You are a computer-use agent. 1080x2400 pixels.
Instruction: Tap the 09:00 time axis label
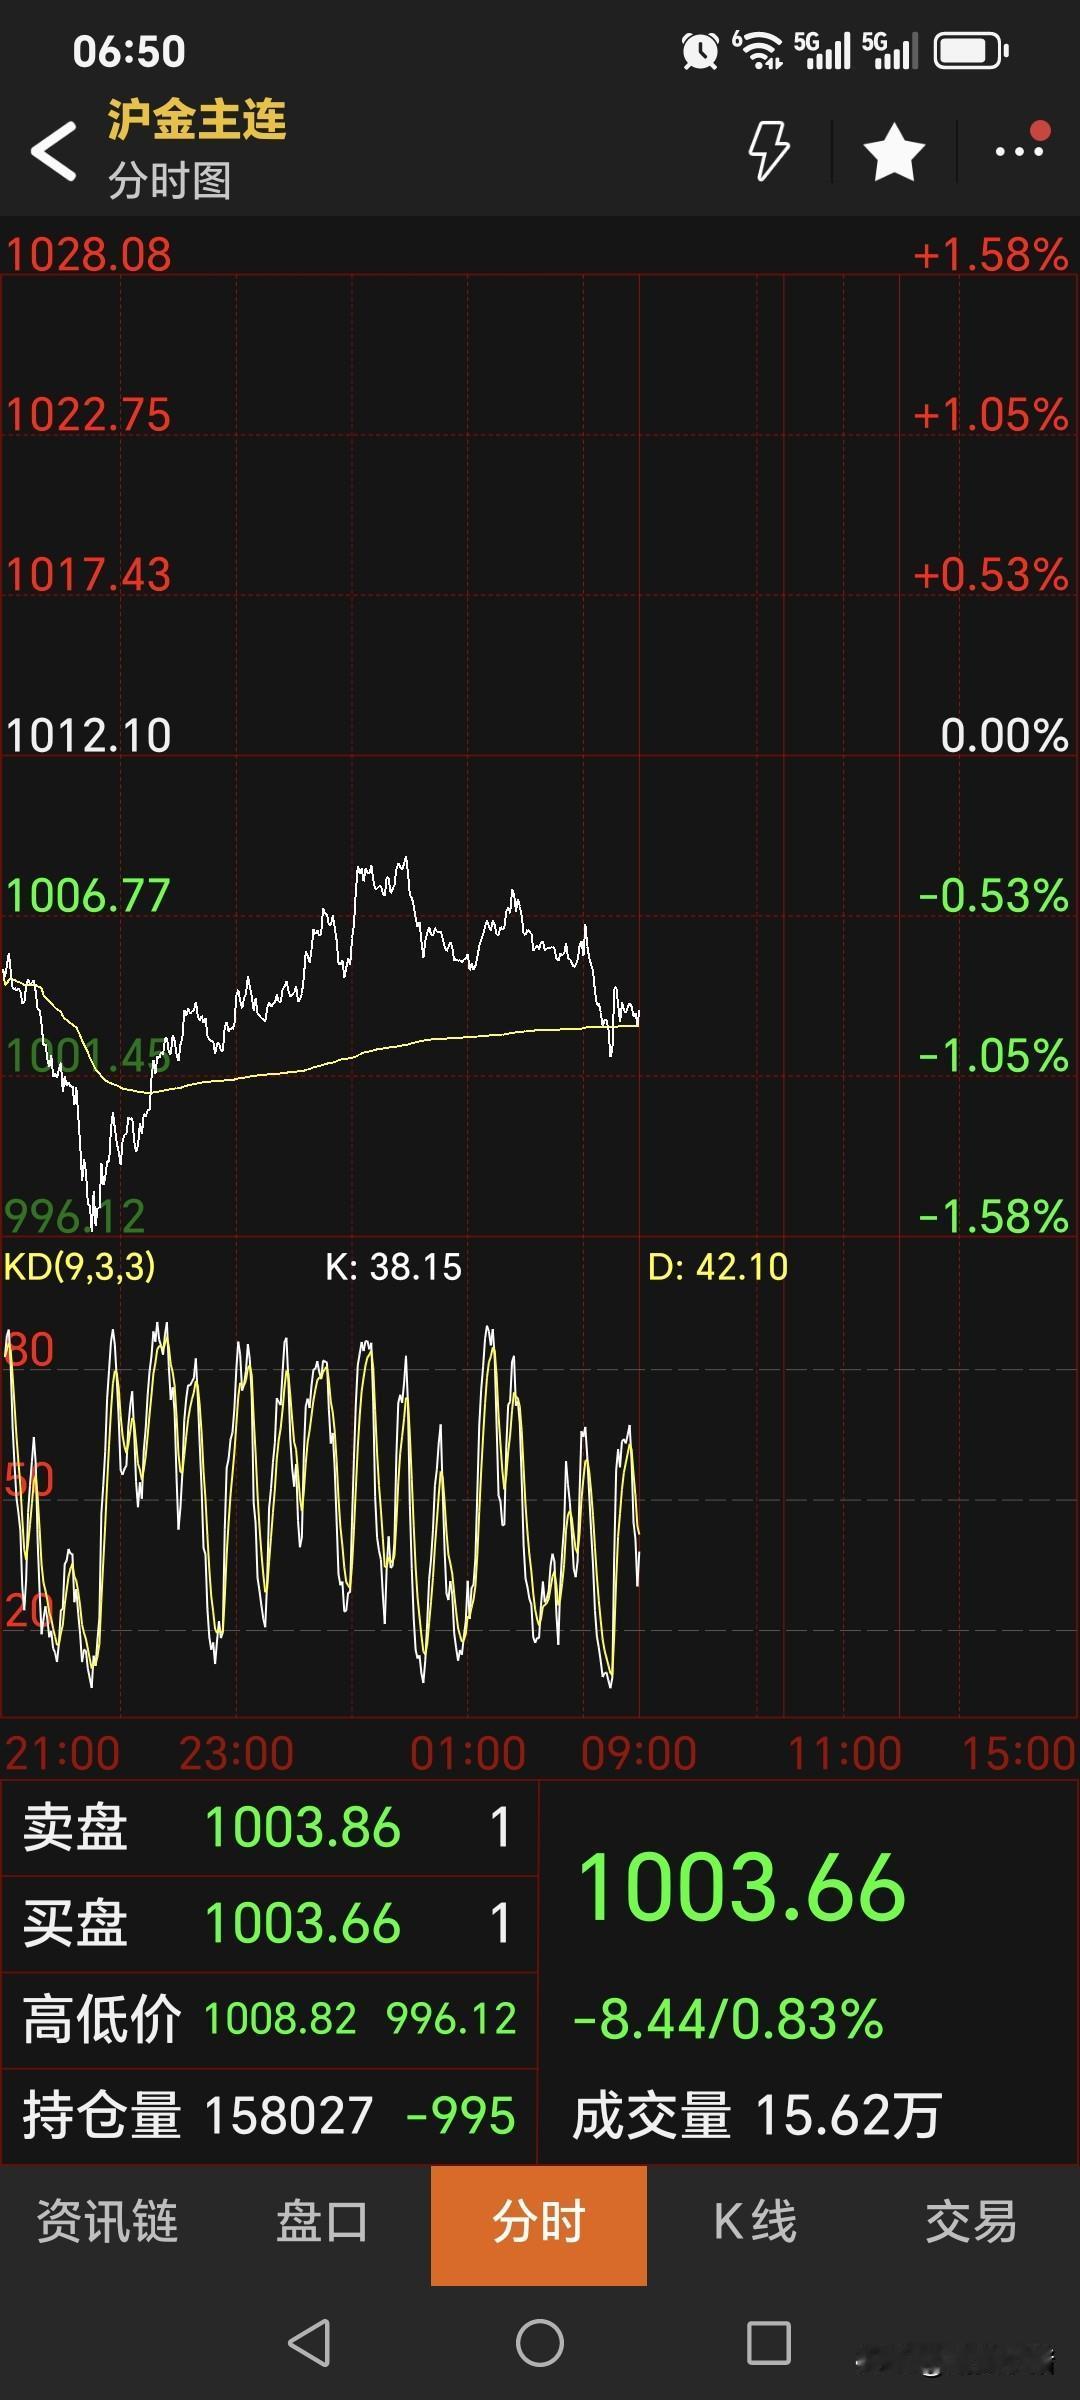click(x=639, y=1753)
